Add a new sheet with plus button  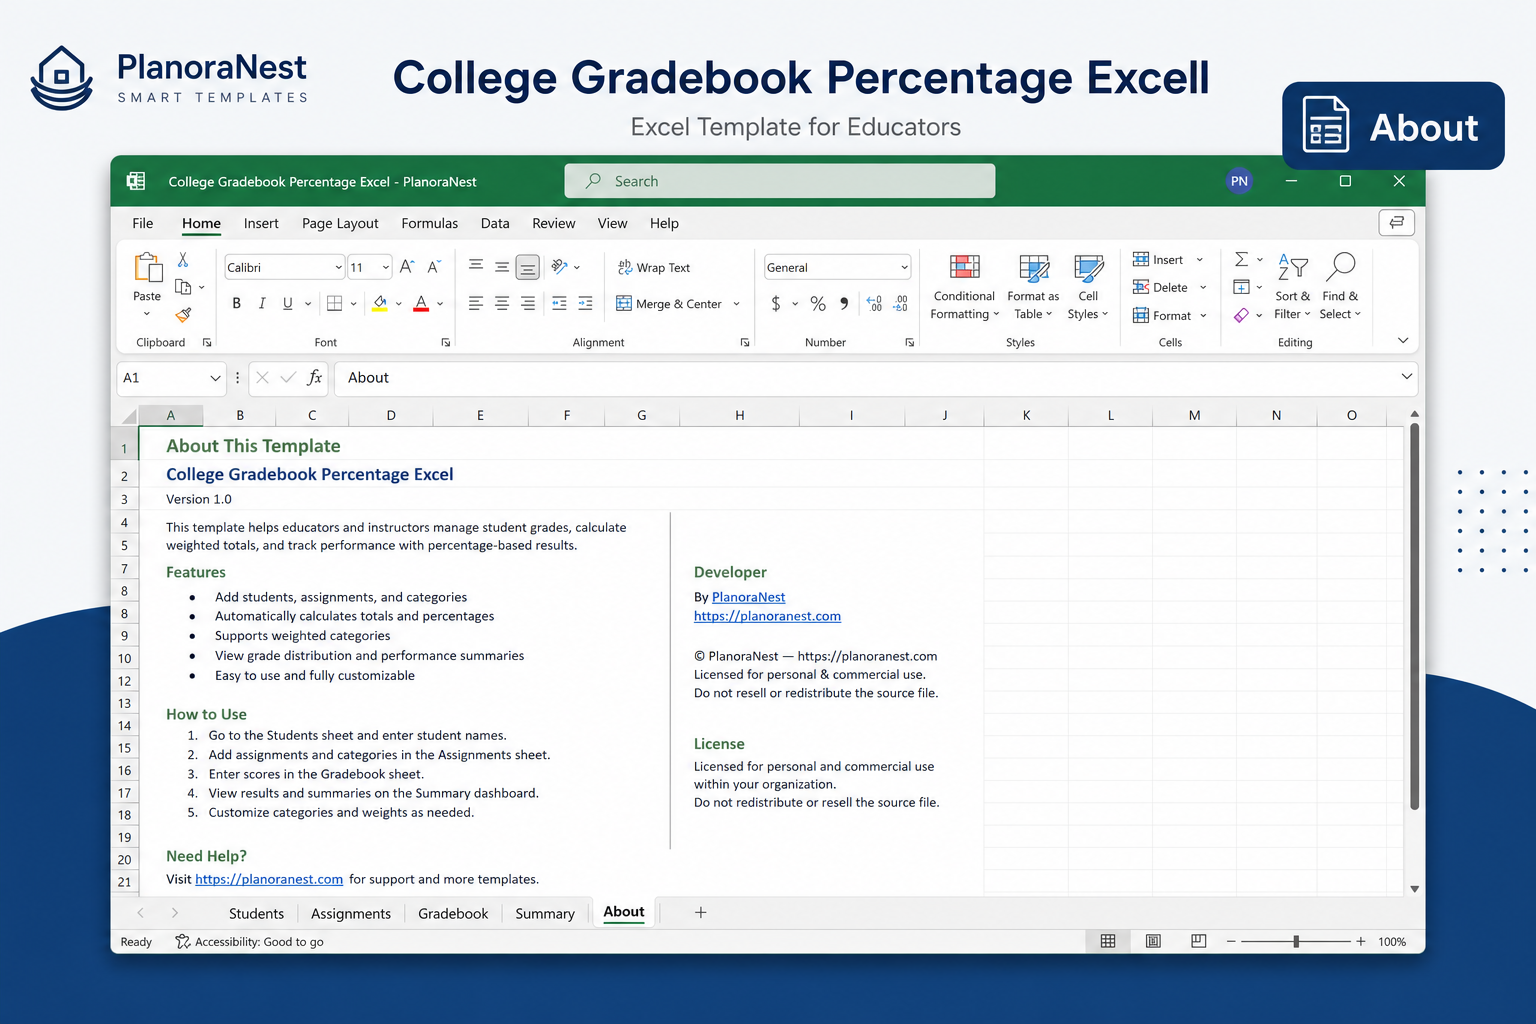701,912
